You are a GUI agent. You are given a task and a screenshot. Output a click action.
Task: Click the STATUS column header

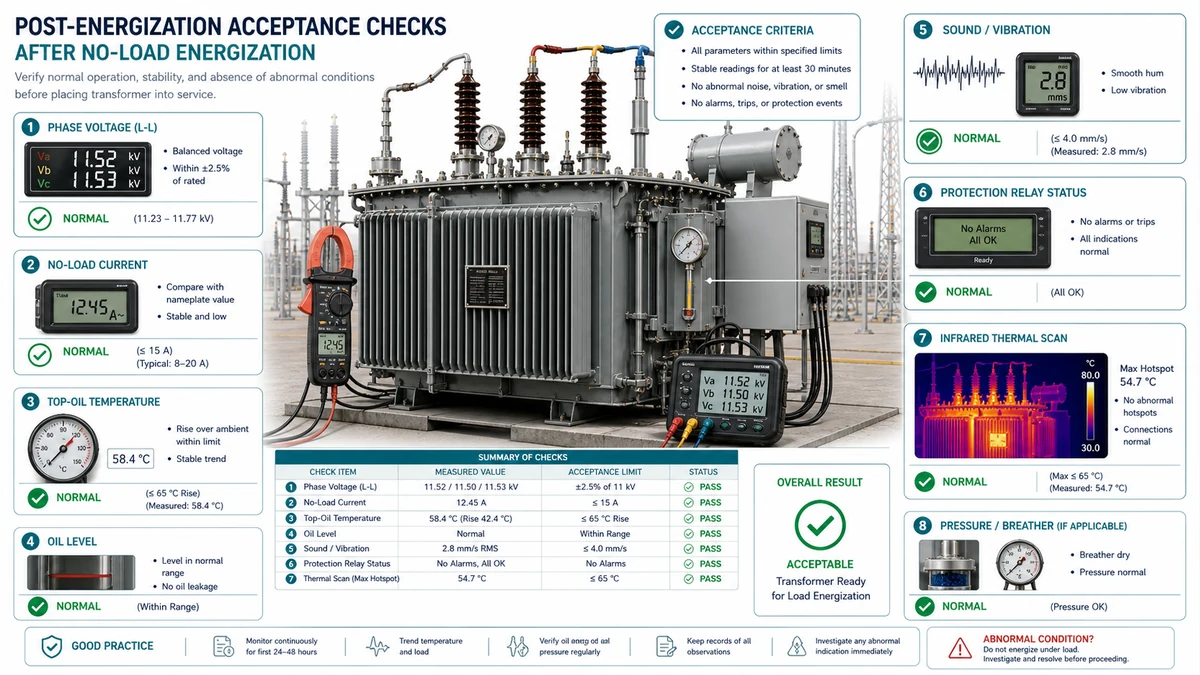click(703, 472)
